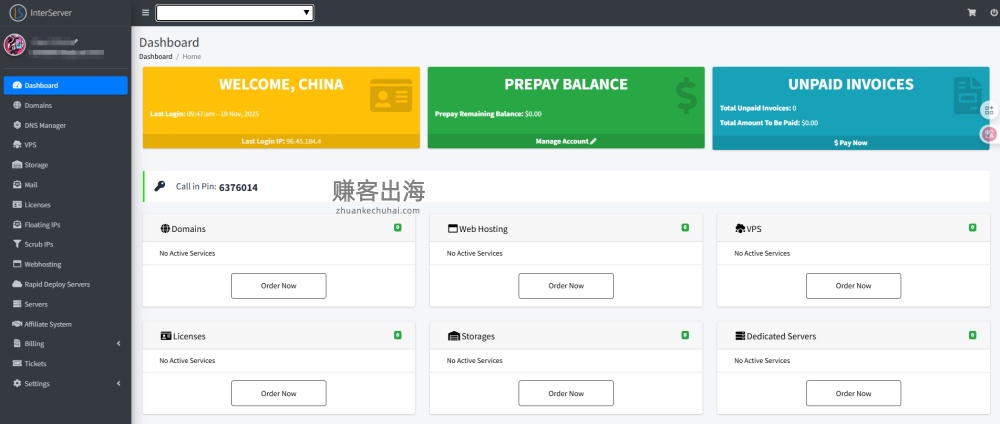1000x424 pixels.
Task: Go to Affiliate System in sidebar
Action: click(47, 324)
